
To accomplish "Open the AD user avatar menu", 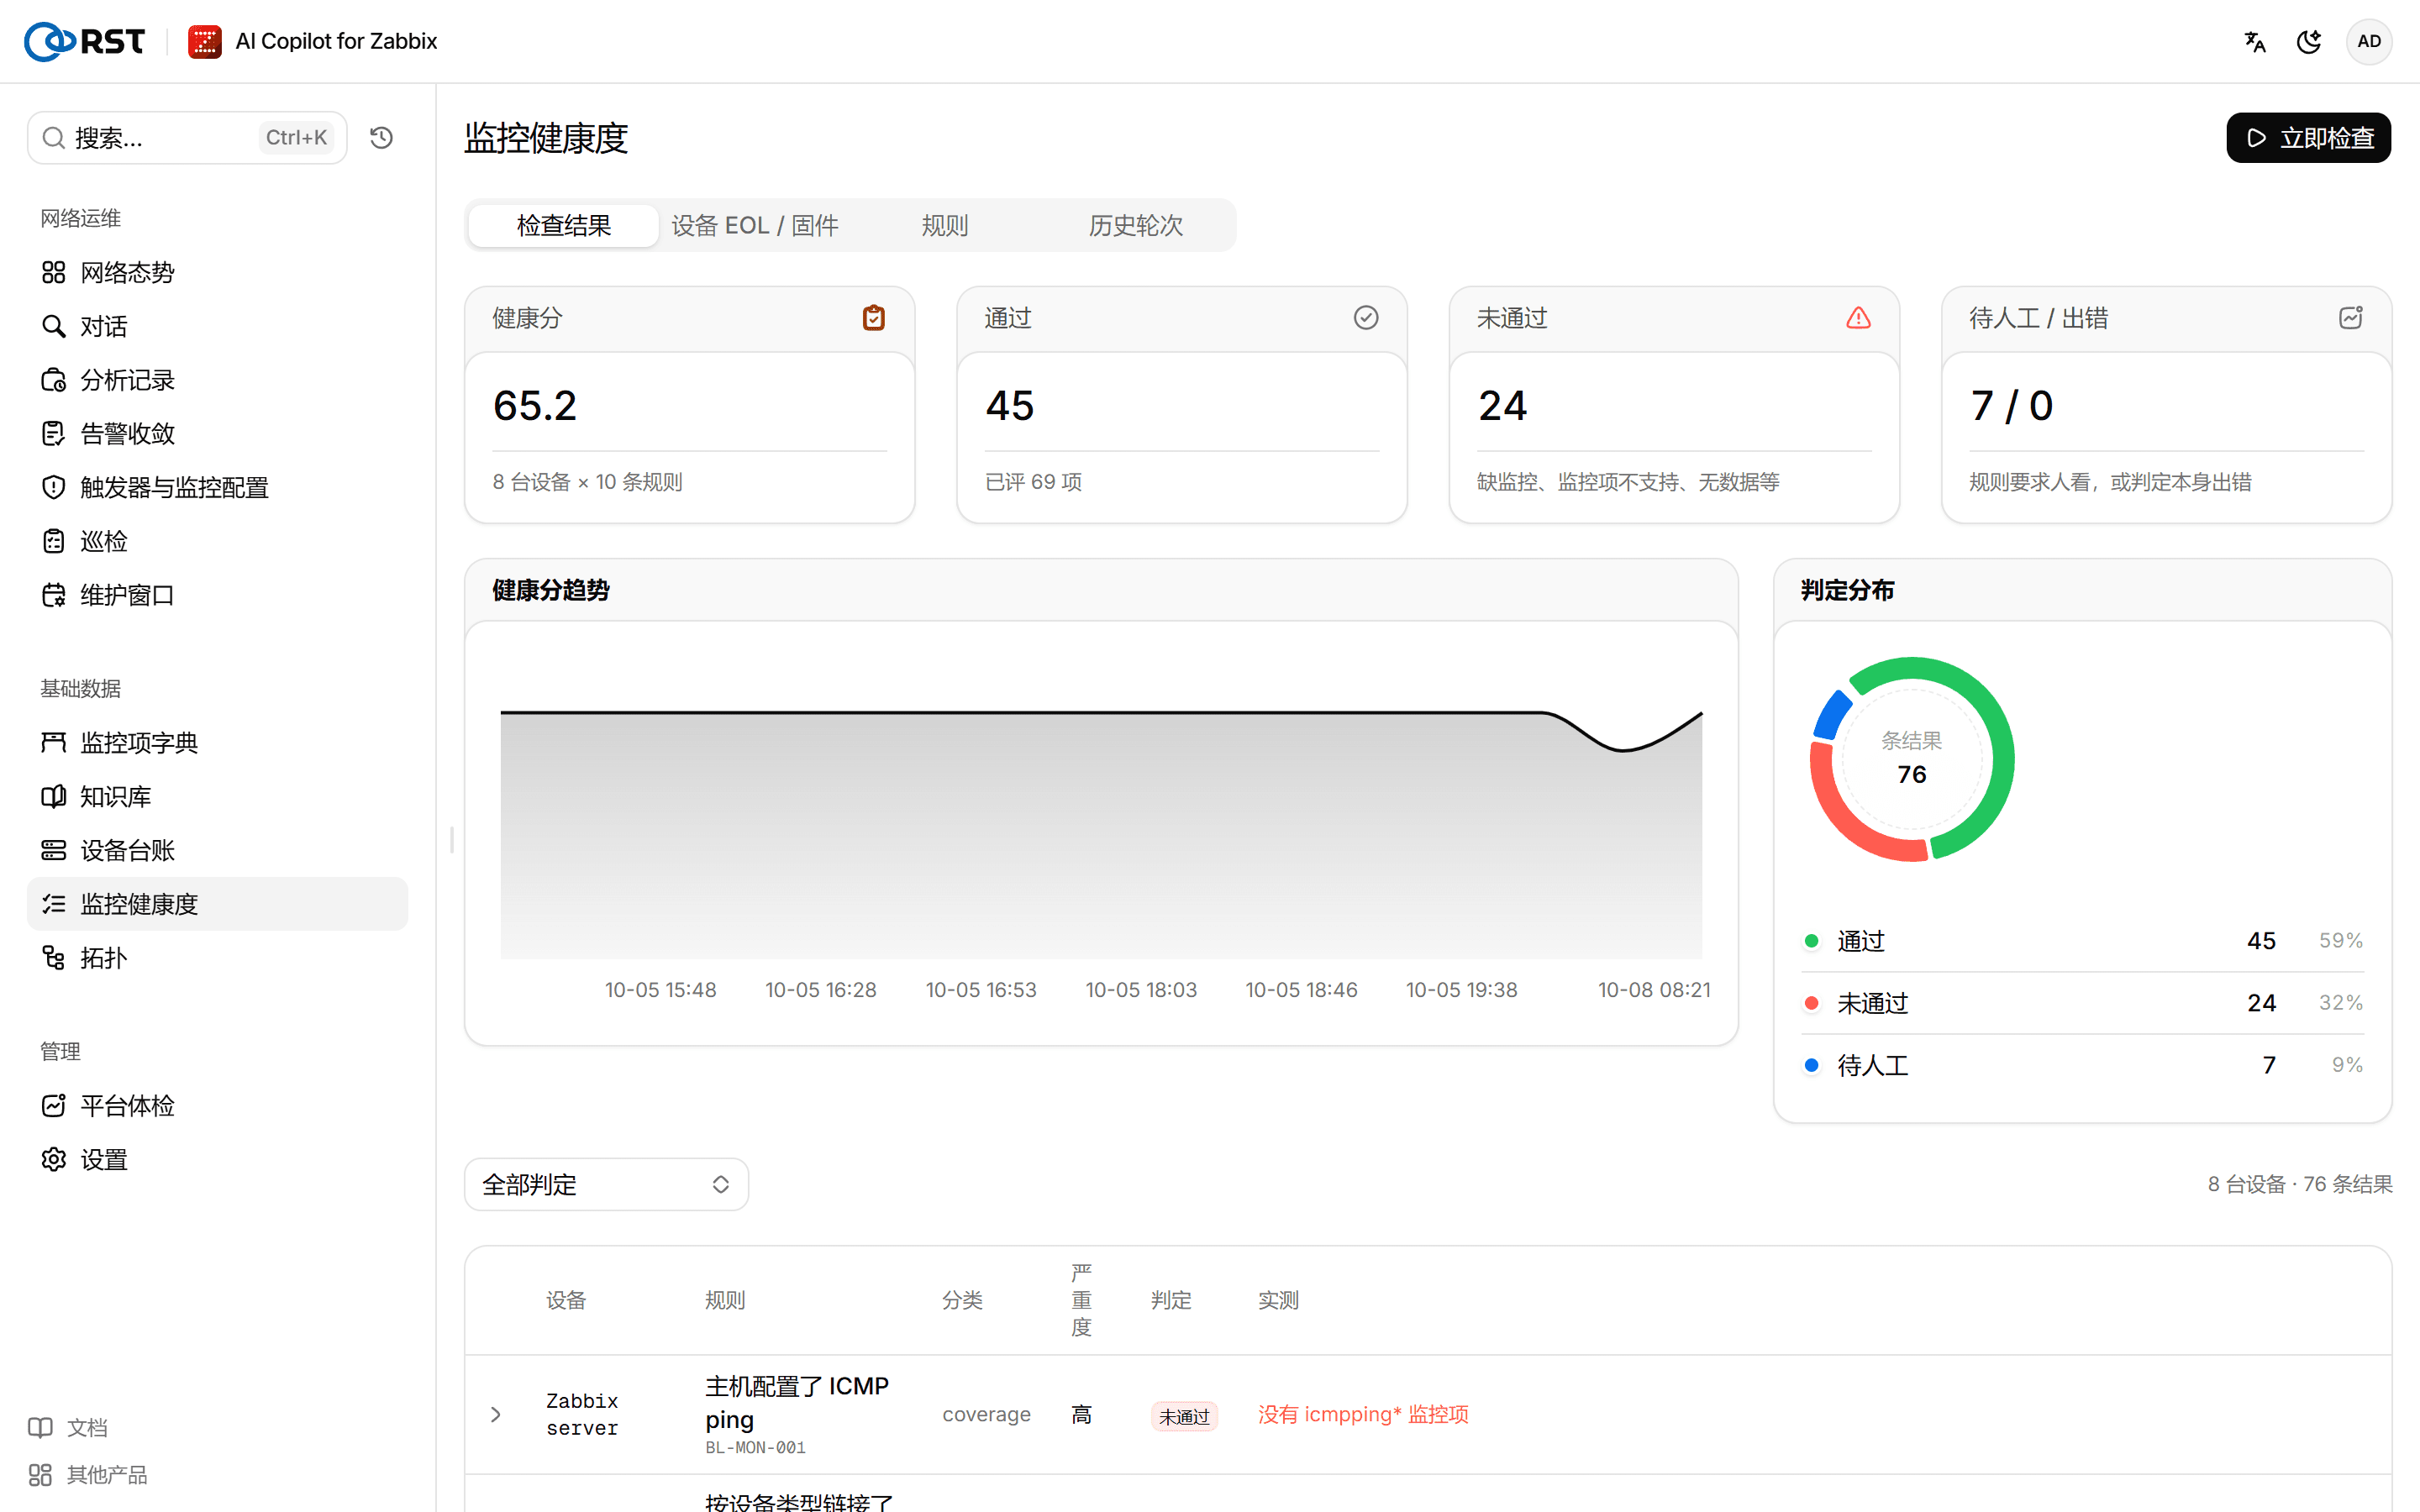I will click(2369, 41).
